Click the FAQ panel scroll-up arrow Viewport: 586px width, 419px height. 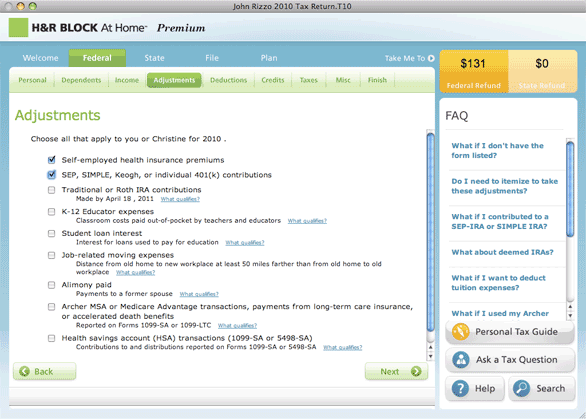click(x=570, y=306)
